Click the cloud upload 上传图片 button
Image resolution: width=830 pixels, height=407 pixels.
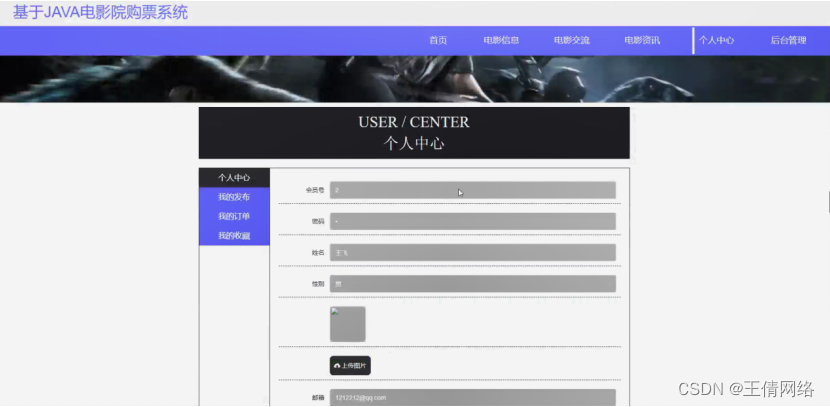pyautogui.click(x=350, y=366)
